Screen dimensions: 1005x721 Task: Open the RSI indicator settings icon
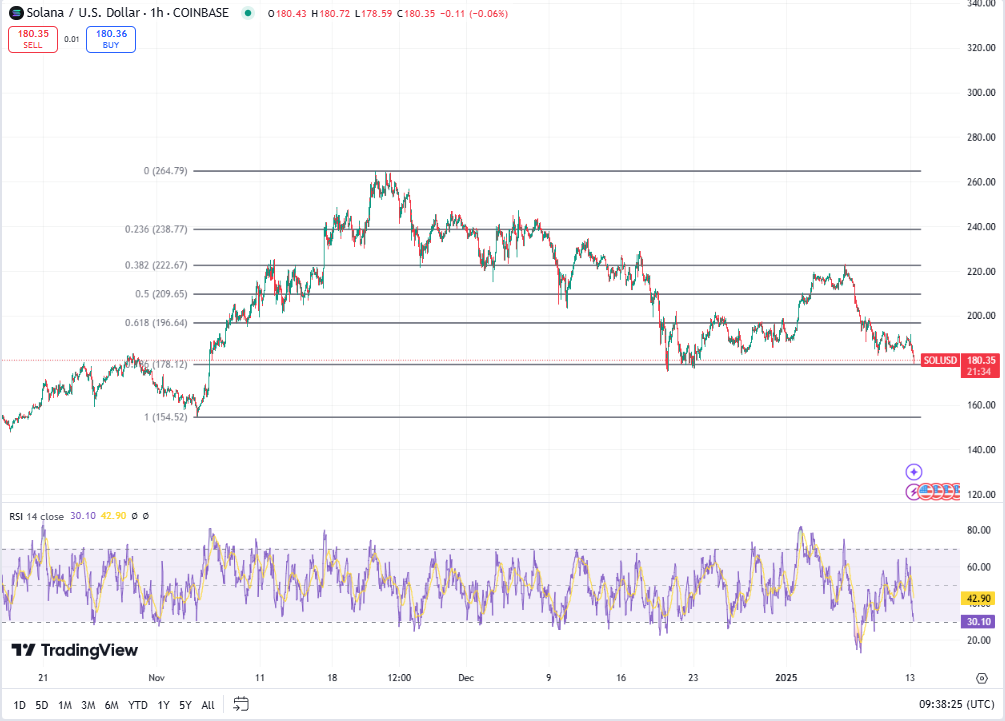(x=146, y=516)
